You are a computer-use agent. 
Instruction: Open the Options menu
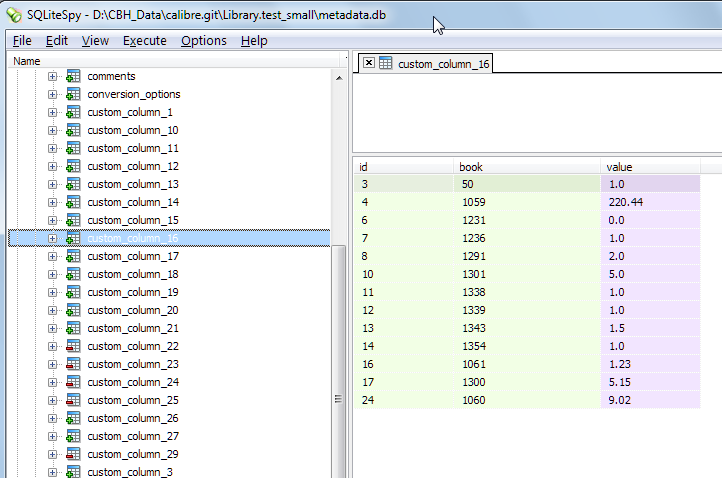pyautogui.click(x=204, y=41)
